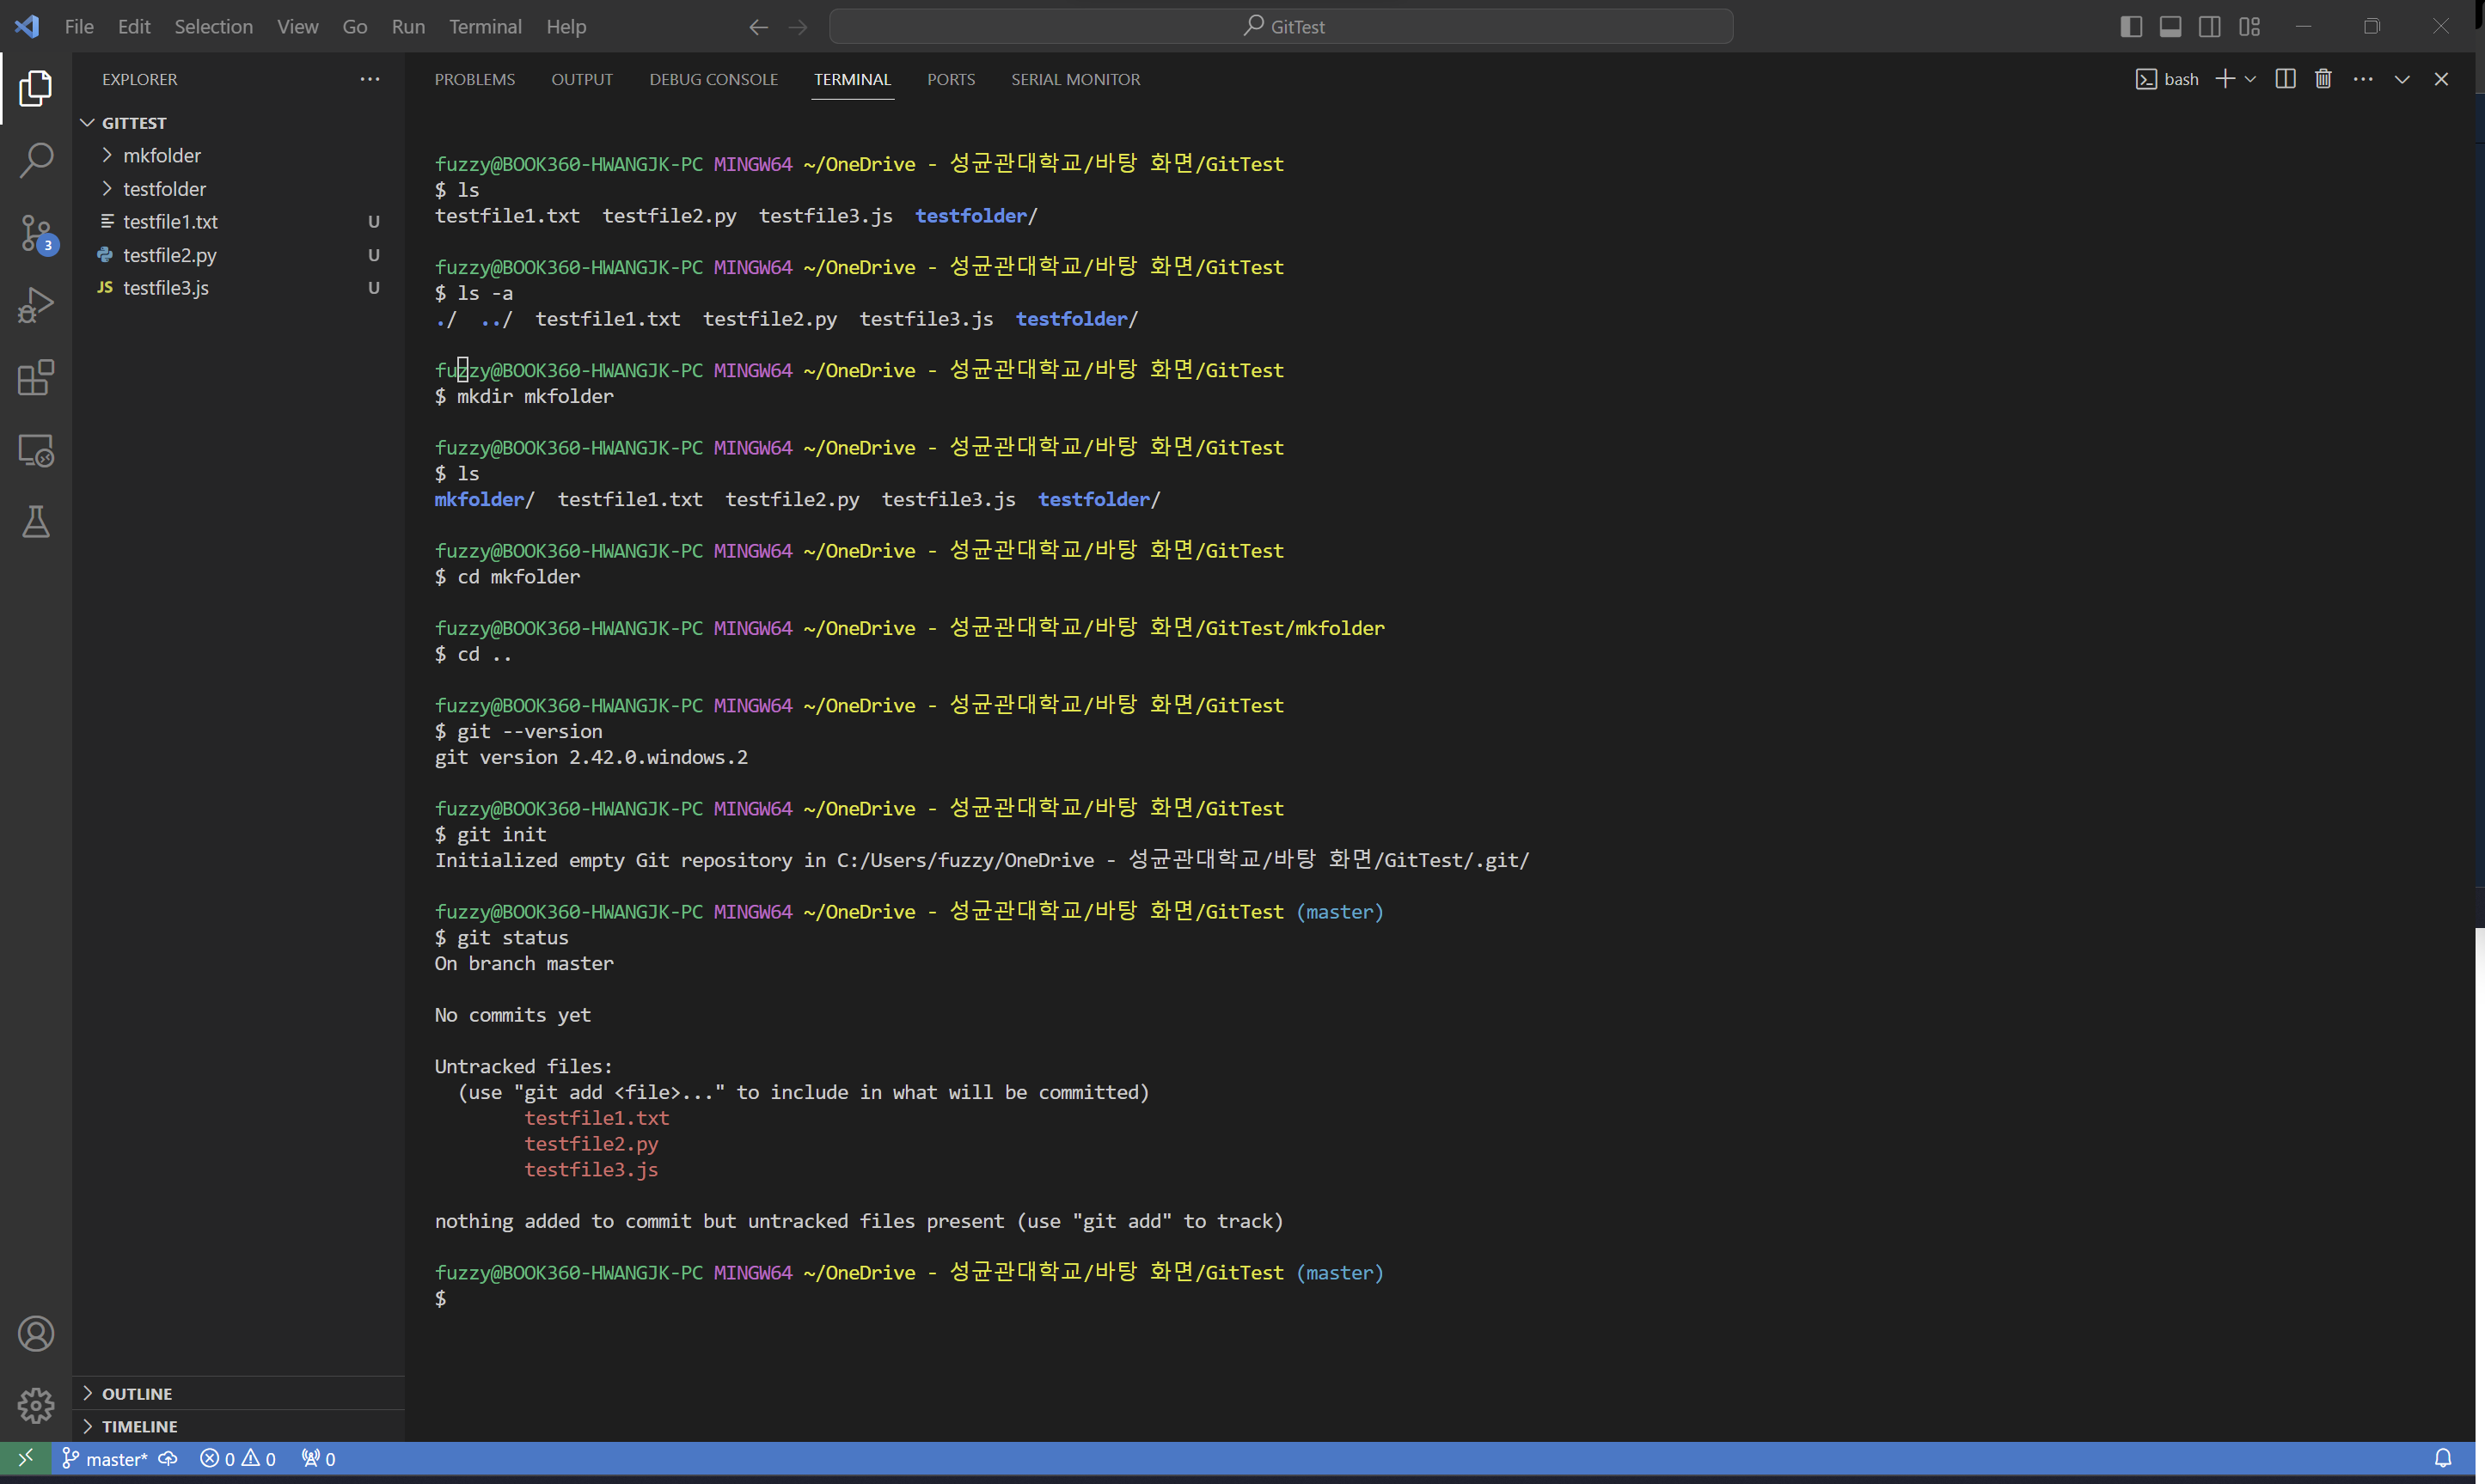Screen dimensions: 2485x1484
Task: Click master* branch indicator in status bar
Action: [105, 1458]
